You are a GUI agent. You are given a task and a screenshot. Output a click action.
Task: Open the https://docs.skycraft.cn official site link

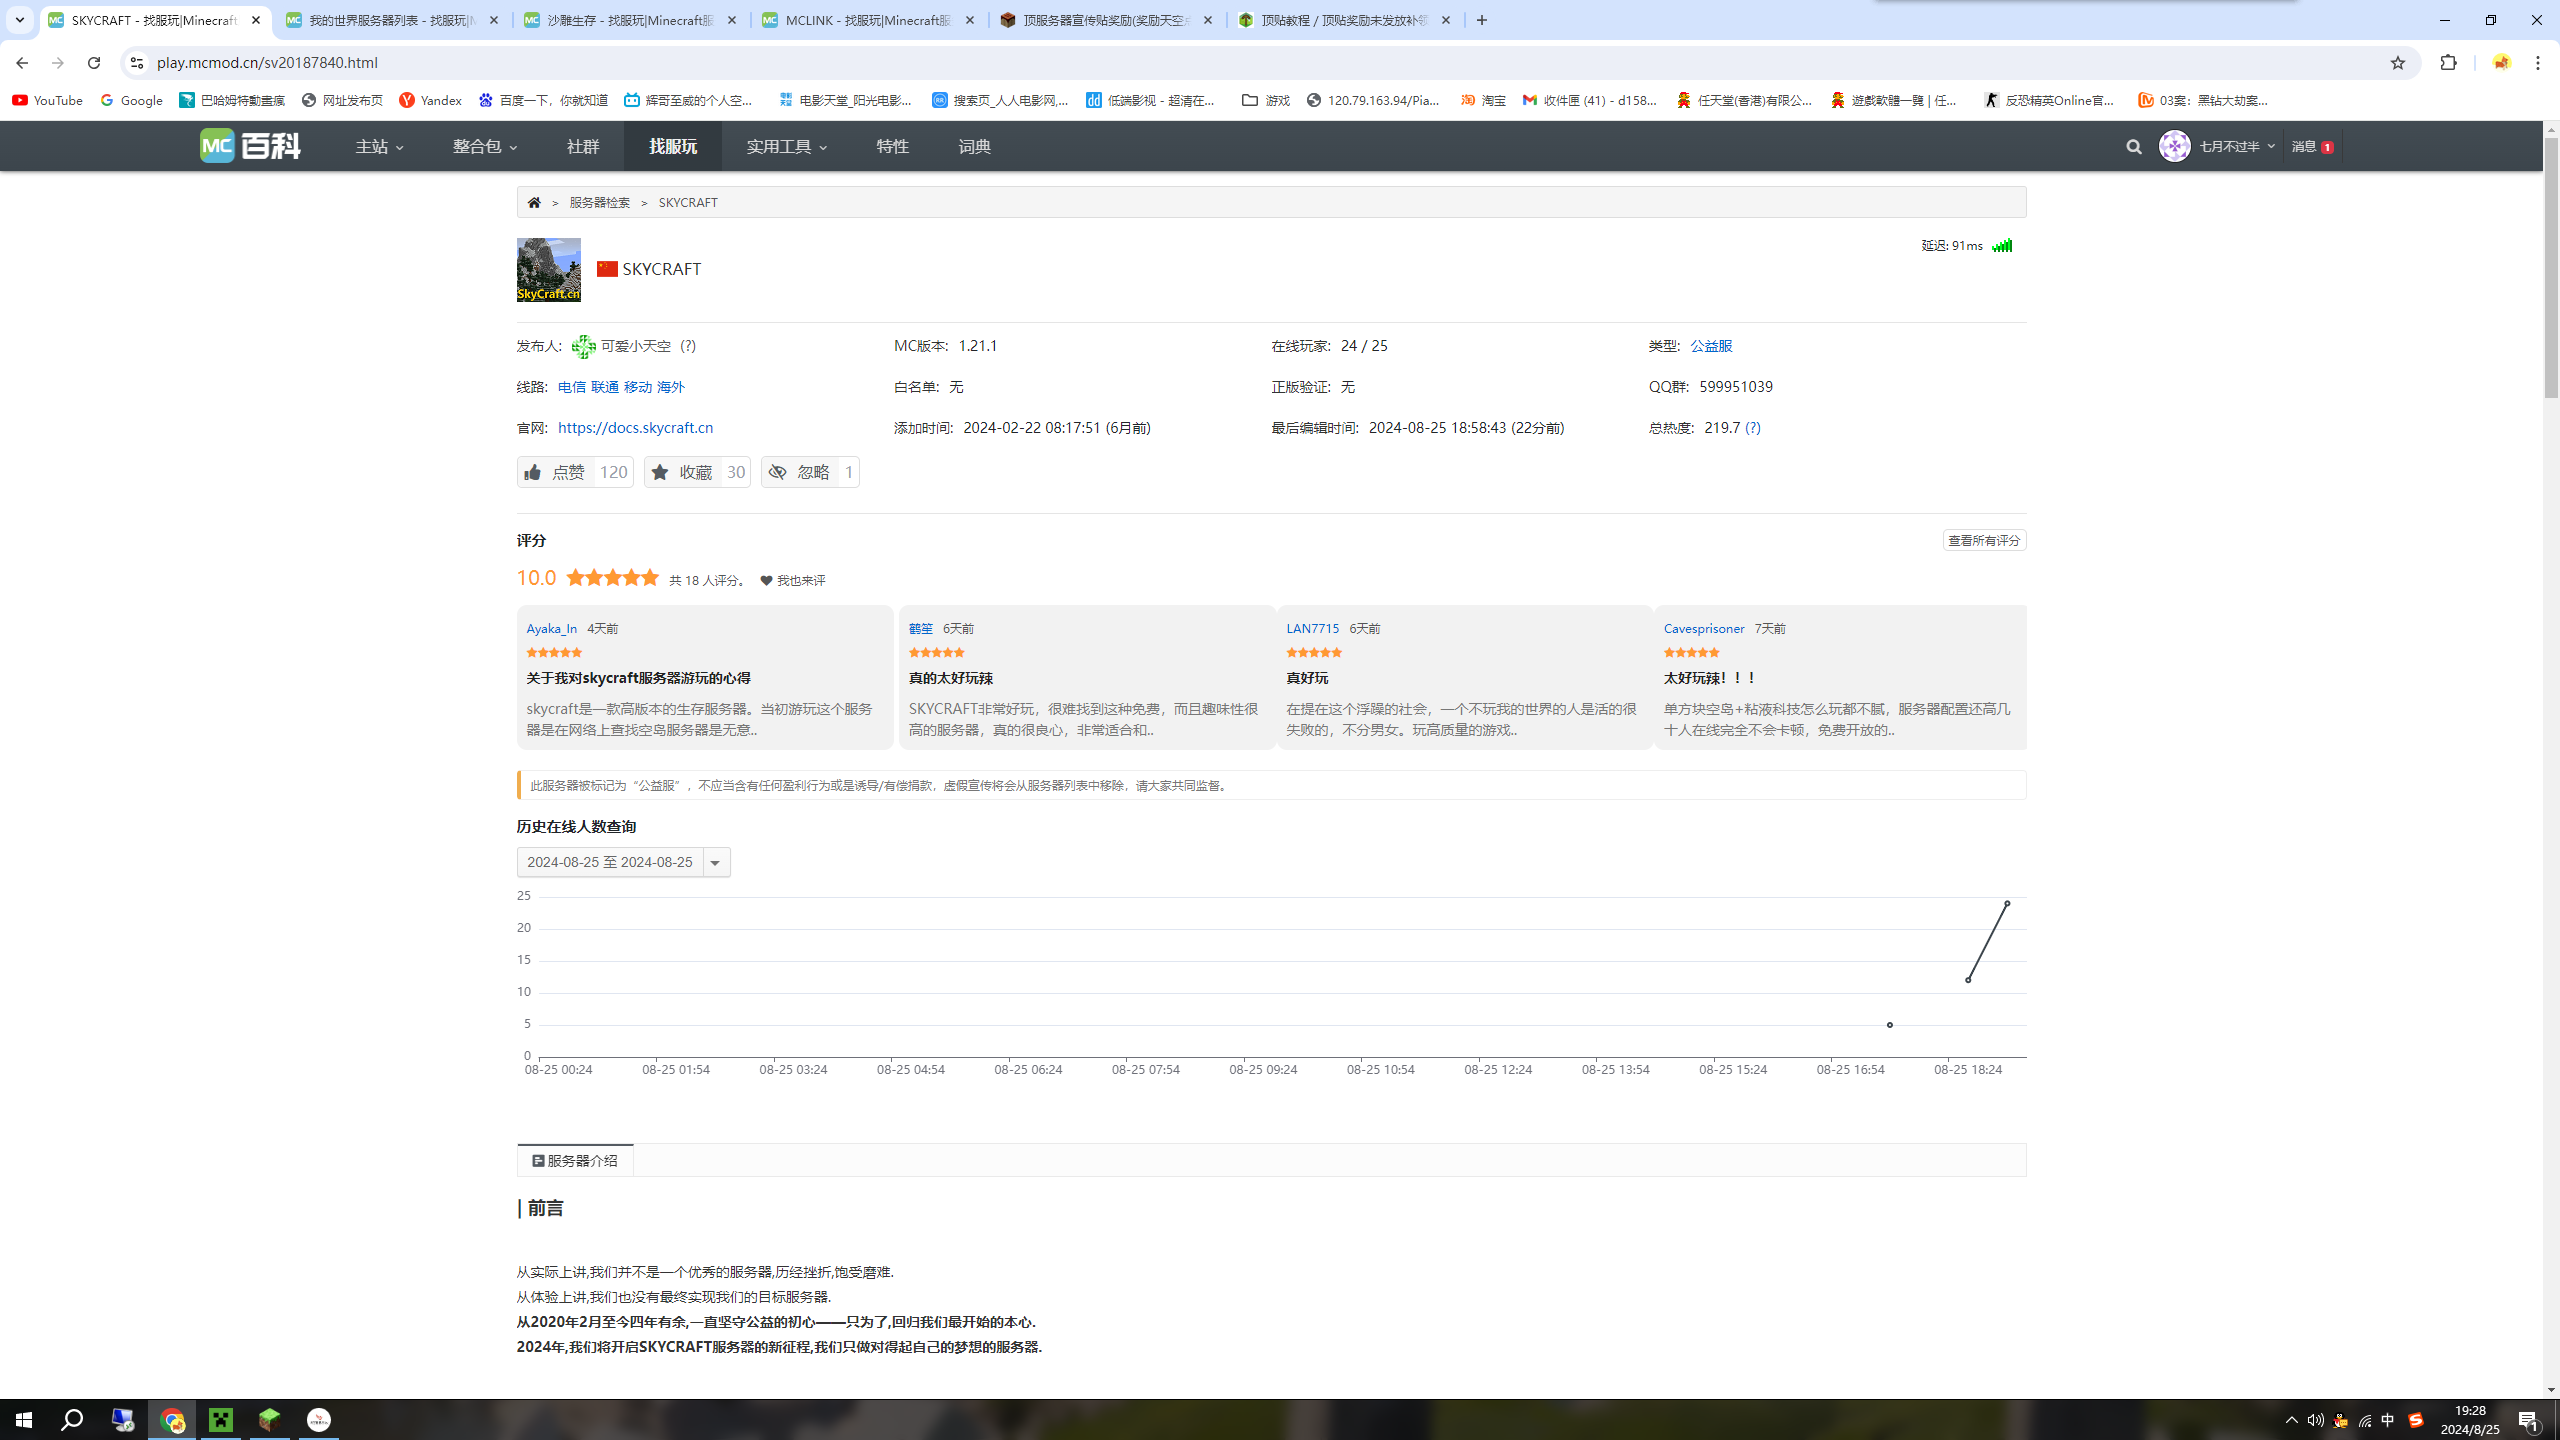coord(635,427)
